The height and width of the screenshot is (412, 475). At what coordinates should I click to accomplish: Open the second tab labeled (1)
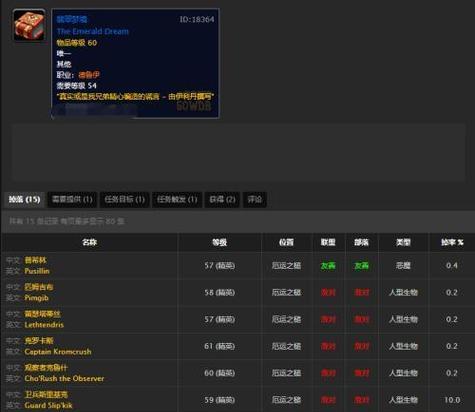124,199
